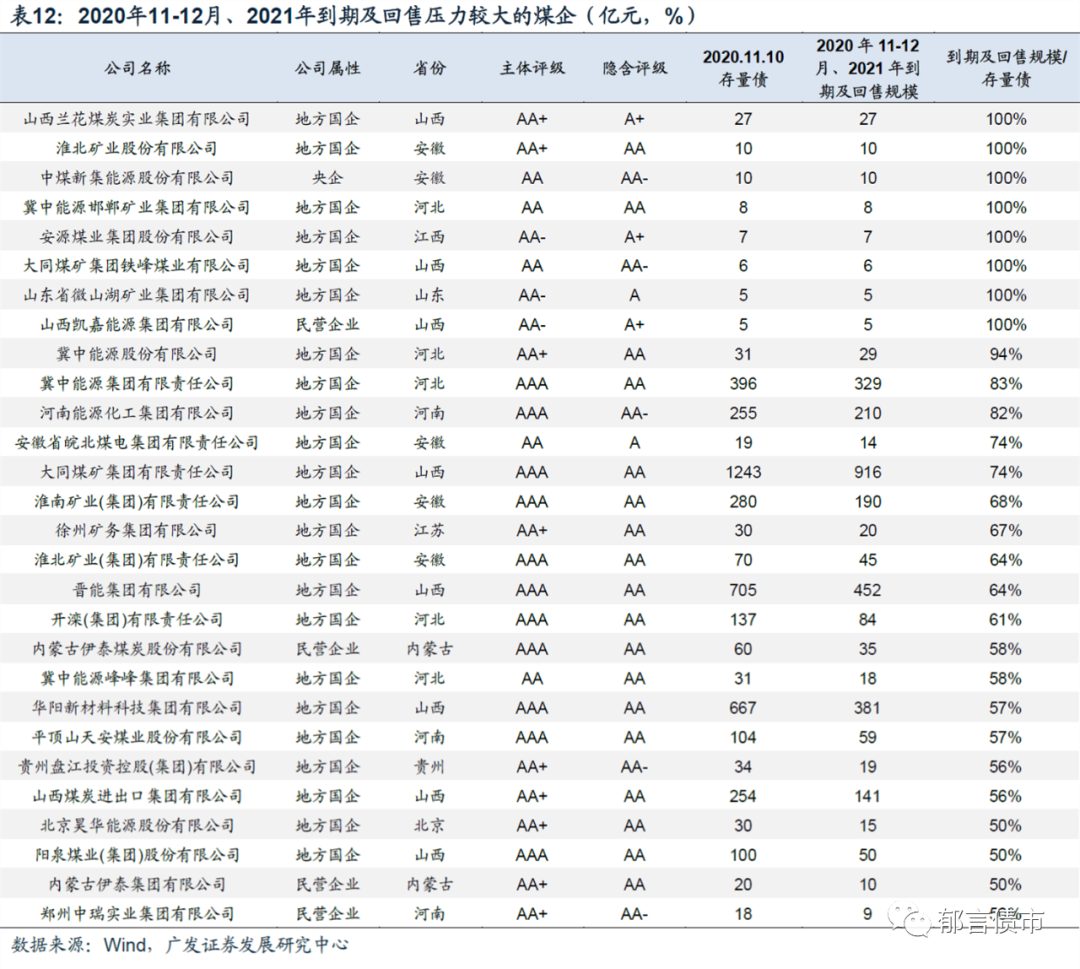Click company '华阳新材料科技集团有限公司'
The height and width of the screenshot is (969, 1080).
(137, 708)
